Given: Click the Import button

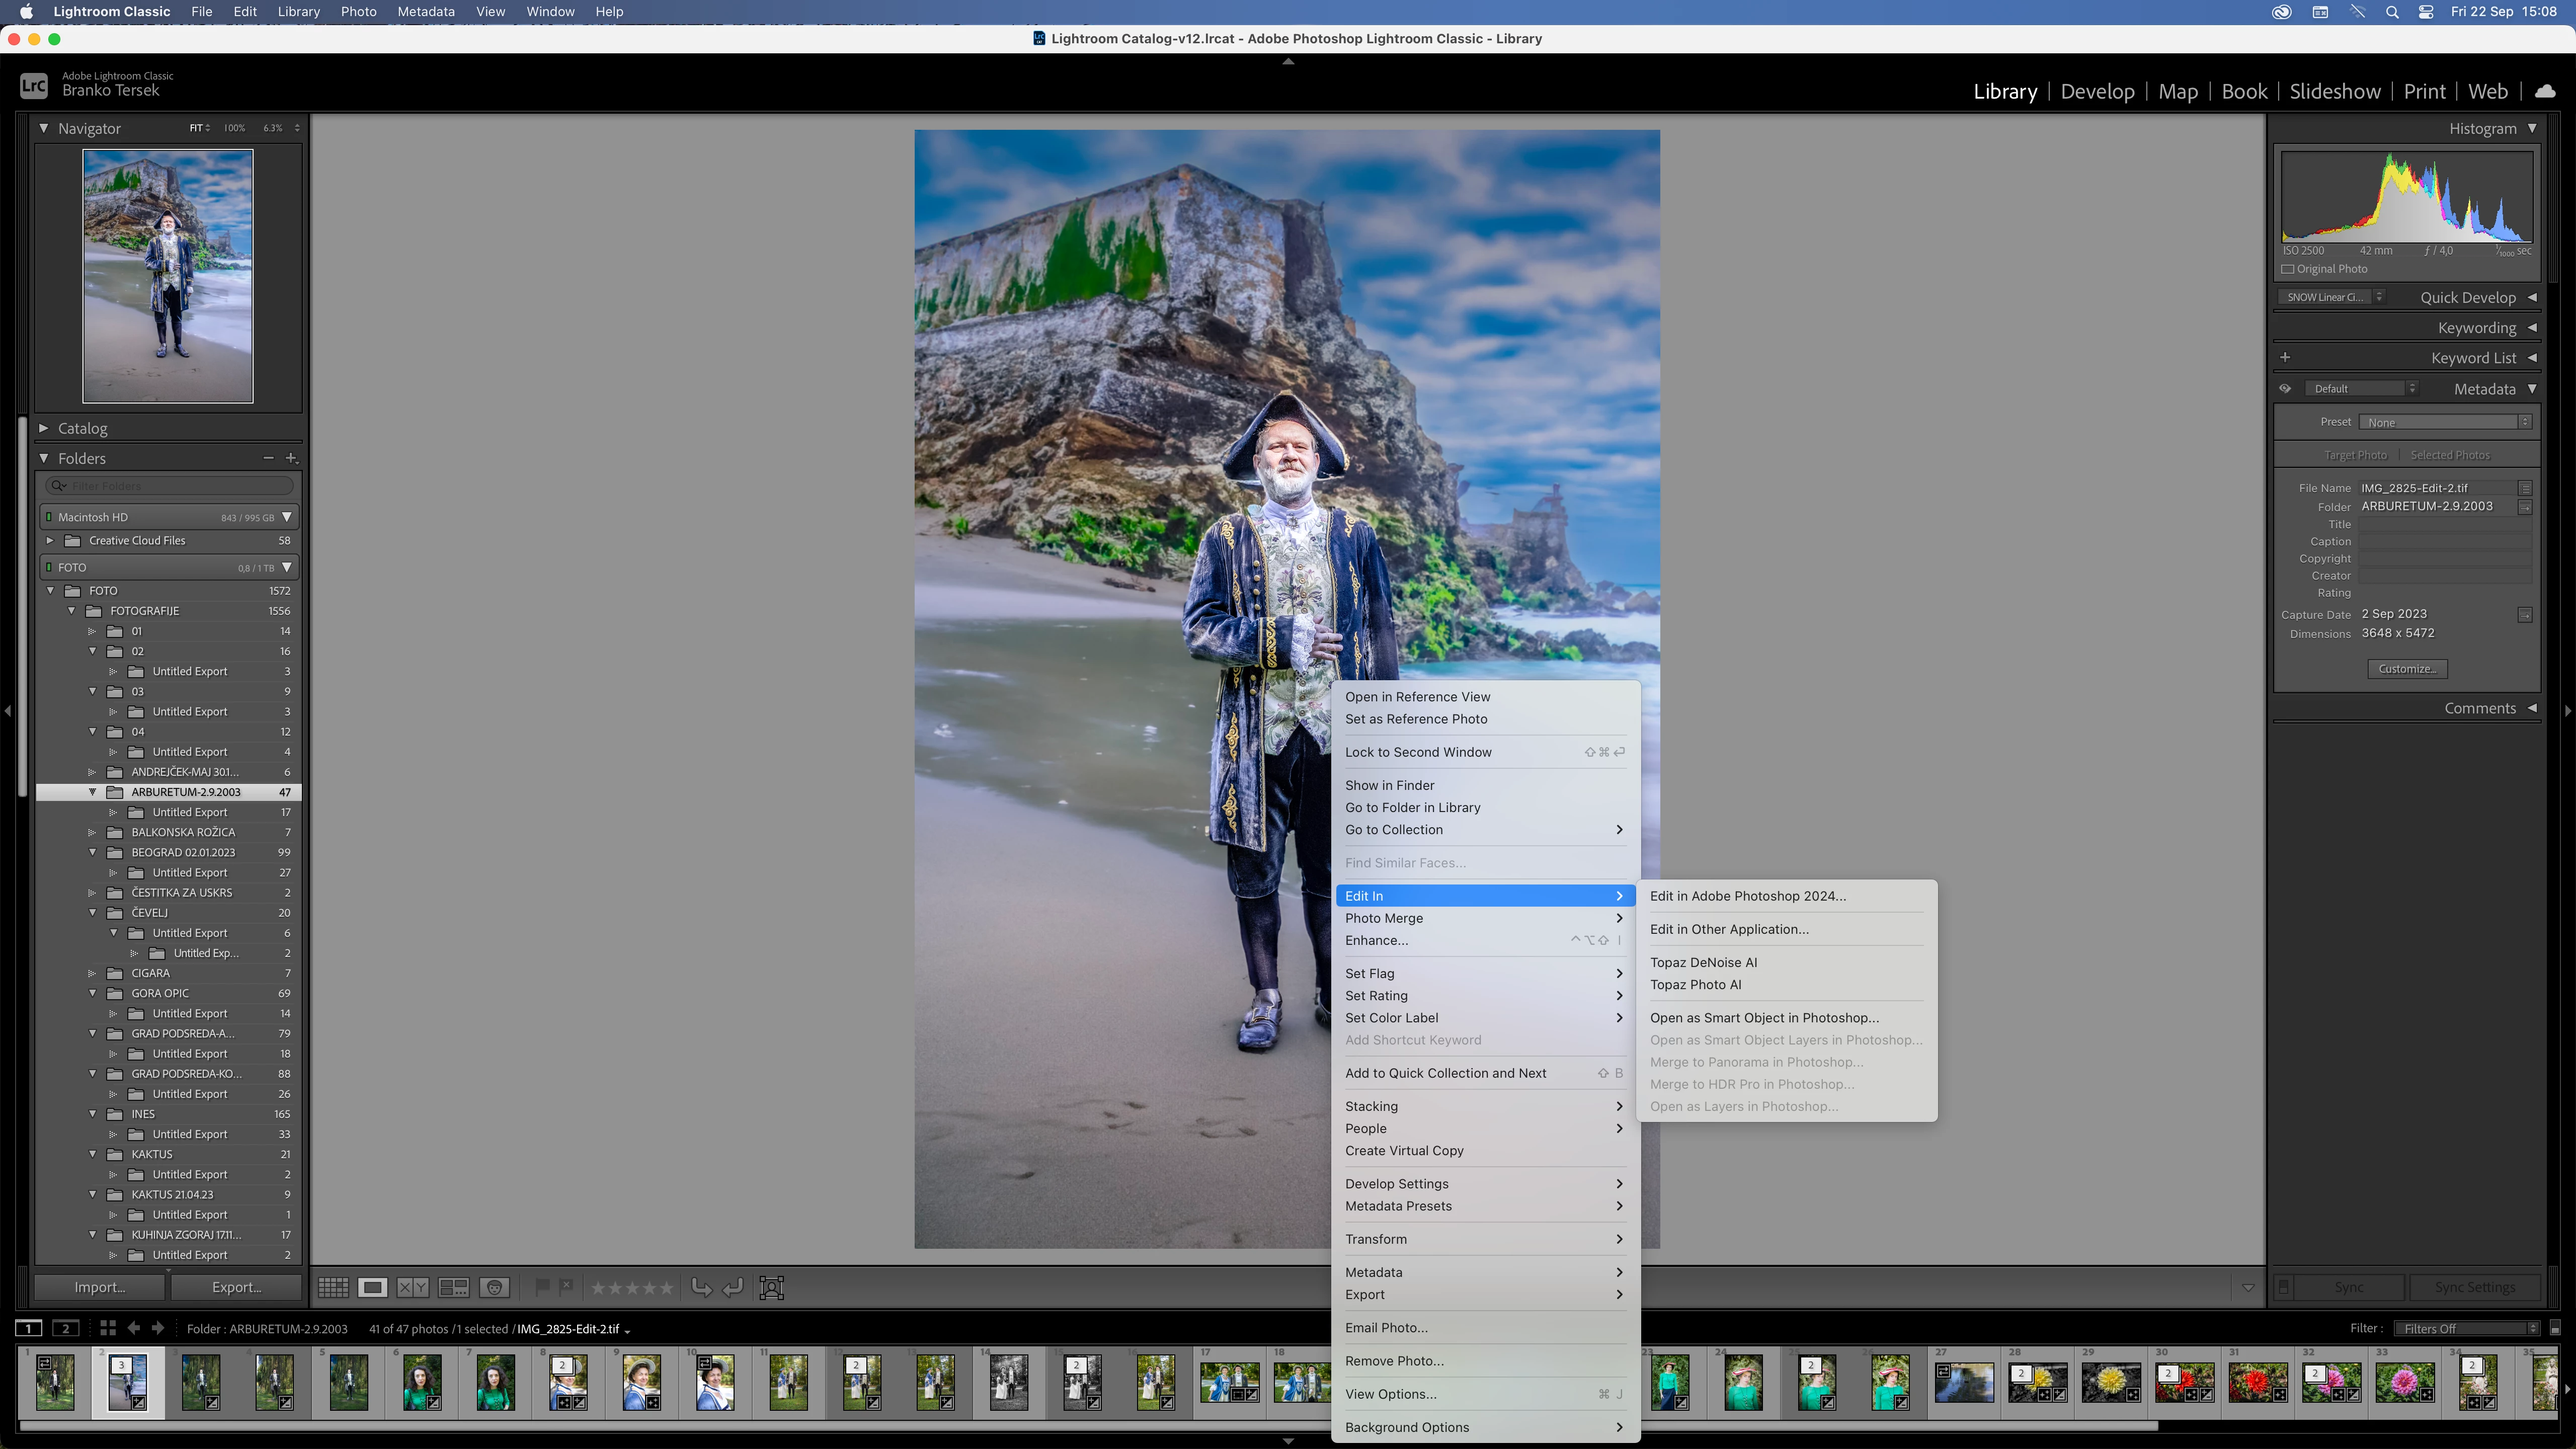Looking at the screenshot, I should coord(99,1287).
